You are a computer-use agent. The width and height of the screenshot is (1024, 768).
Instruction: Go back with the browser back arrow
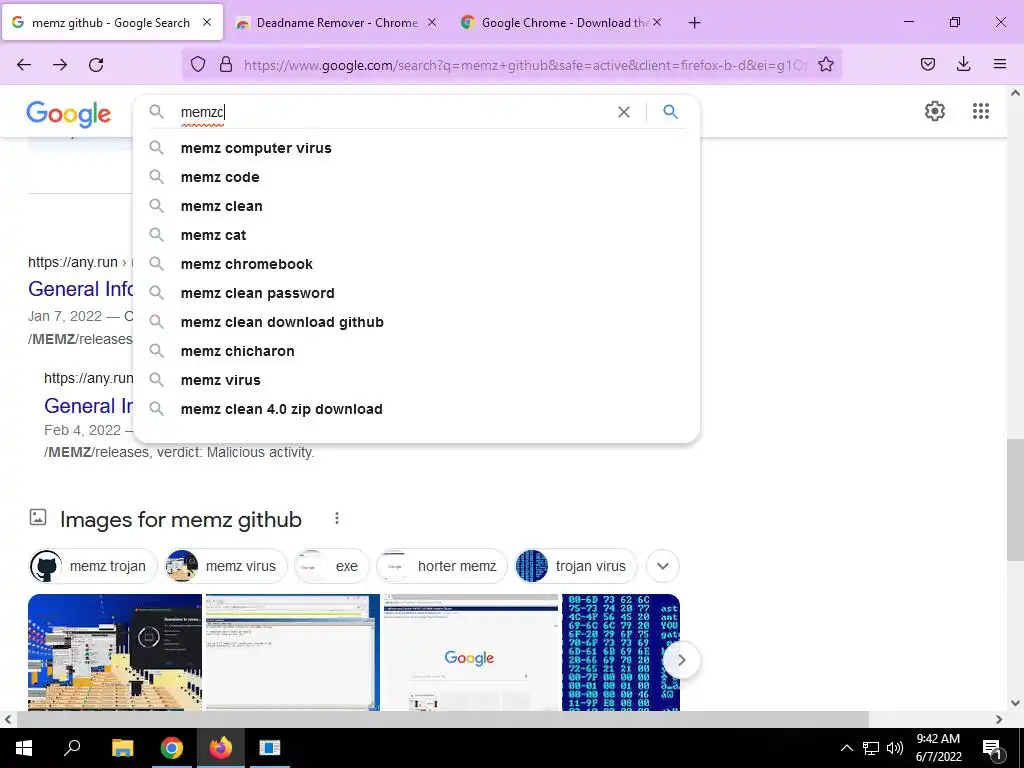(x=24, y=64)
